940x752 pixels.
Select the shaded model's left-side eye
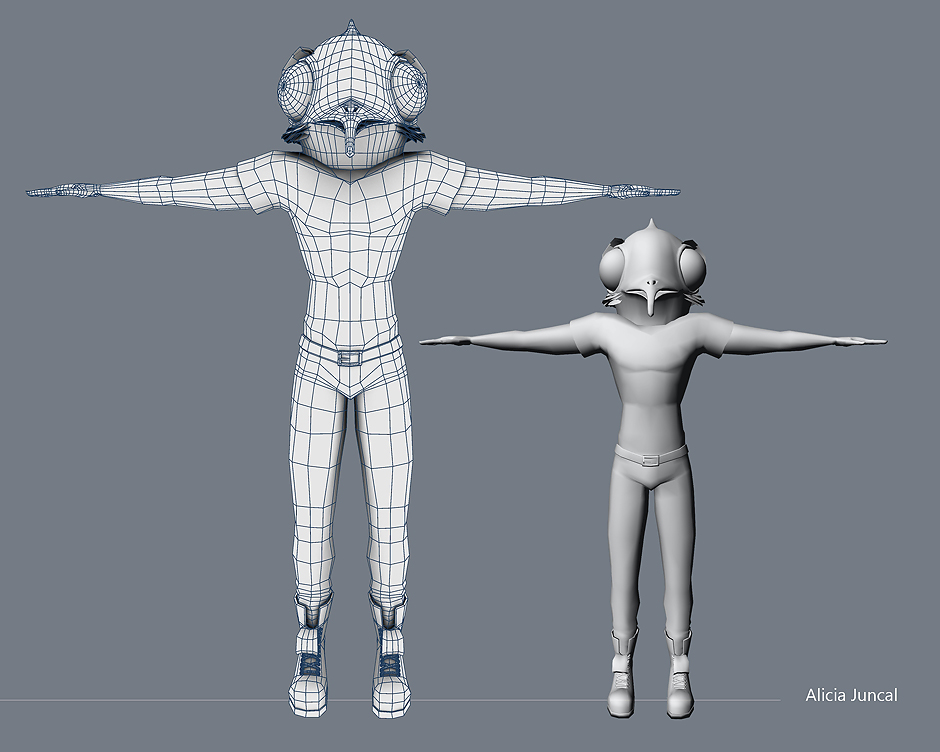620,267
